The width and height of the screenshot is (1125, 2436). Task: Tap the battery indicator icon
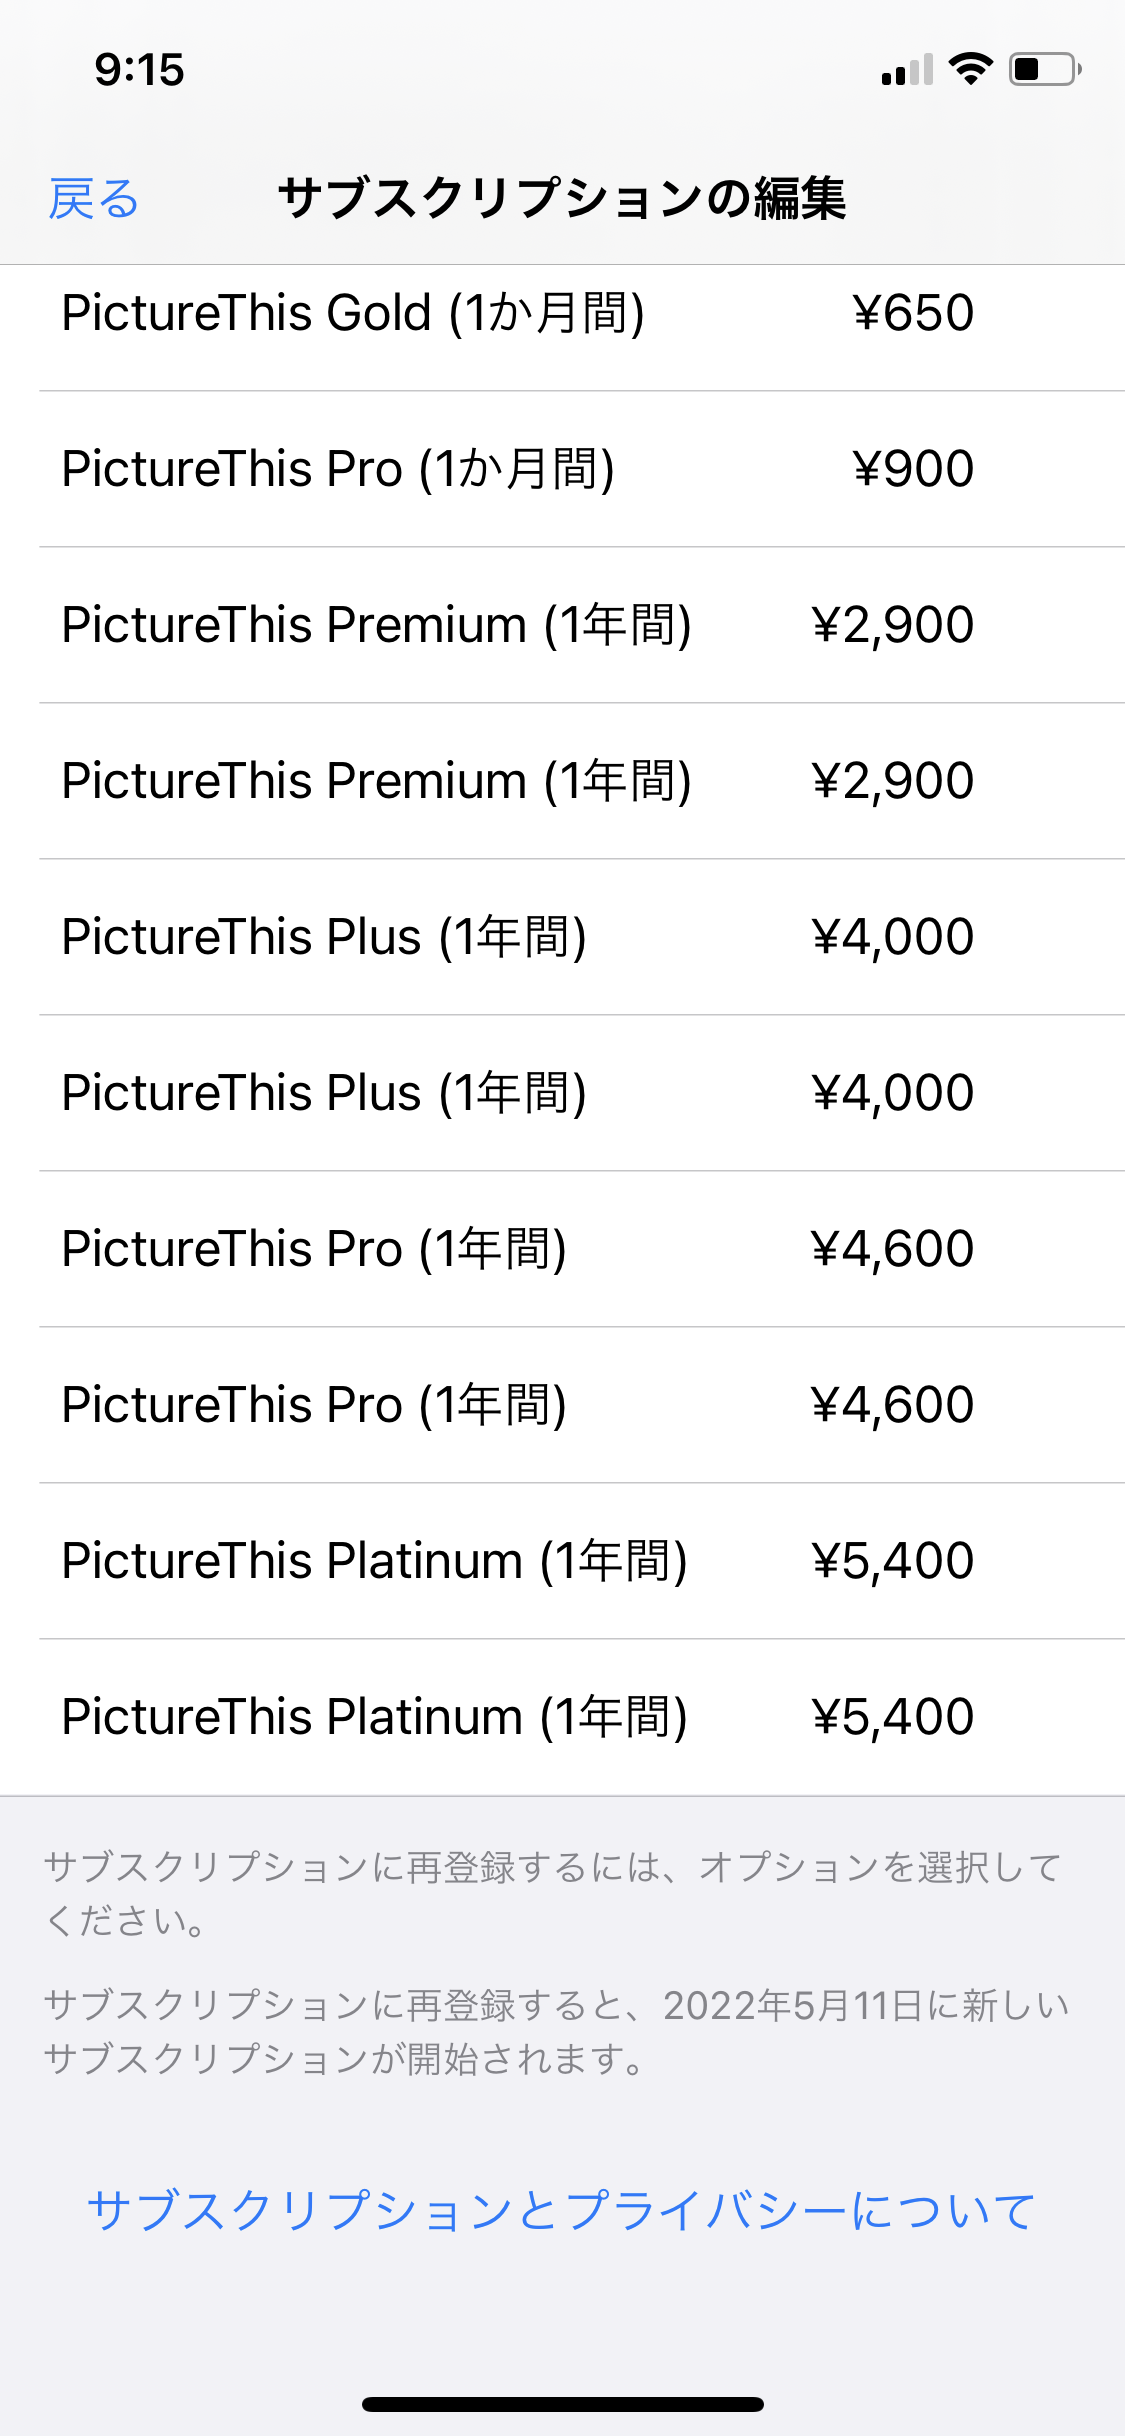[x=1044, y=69]
